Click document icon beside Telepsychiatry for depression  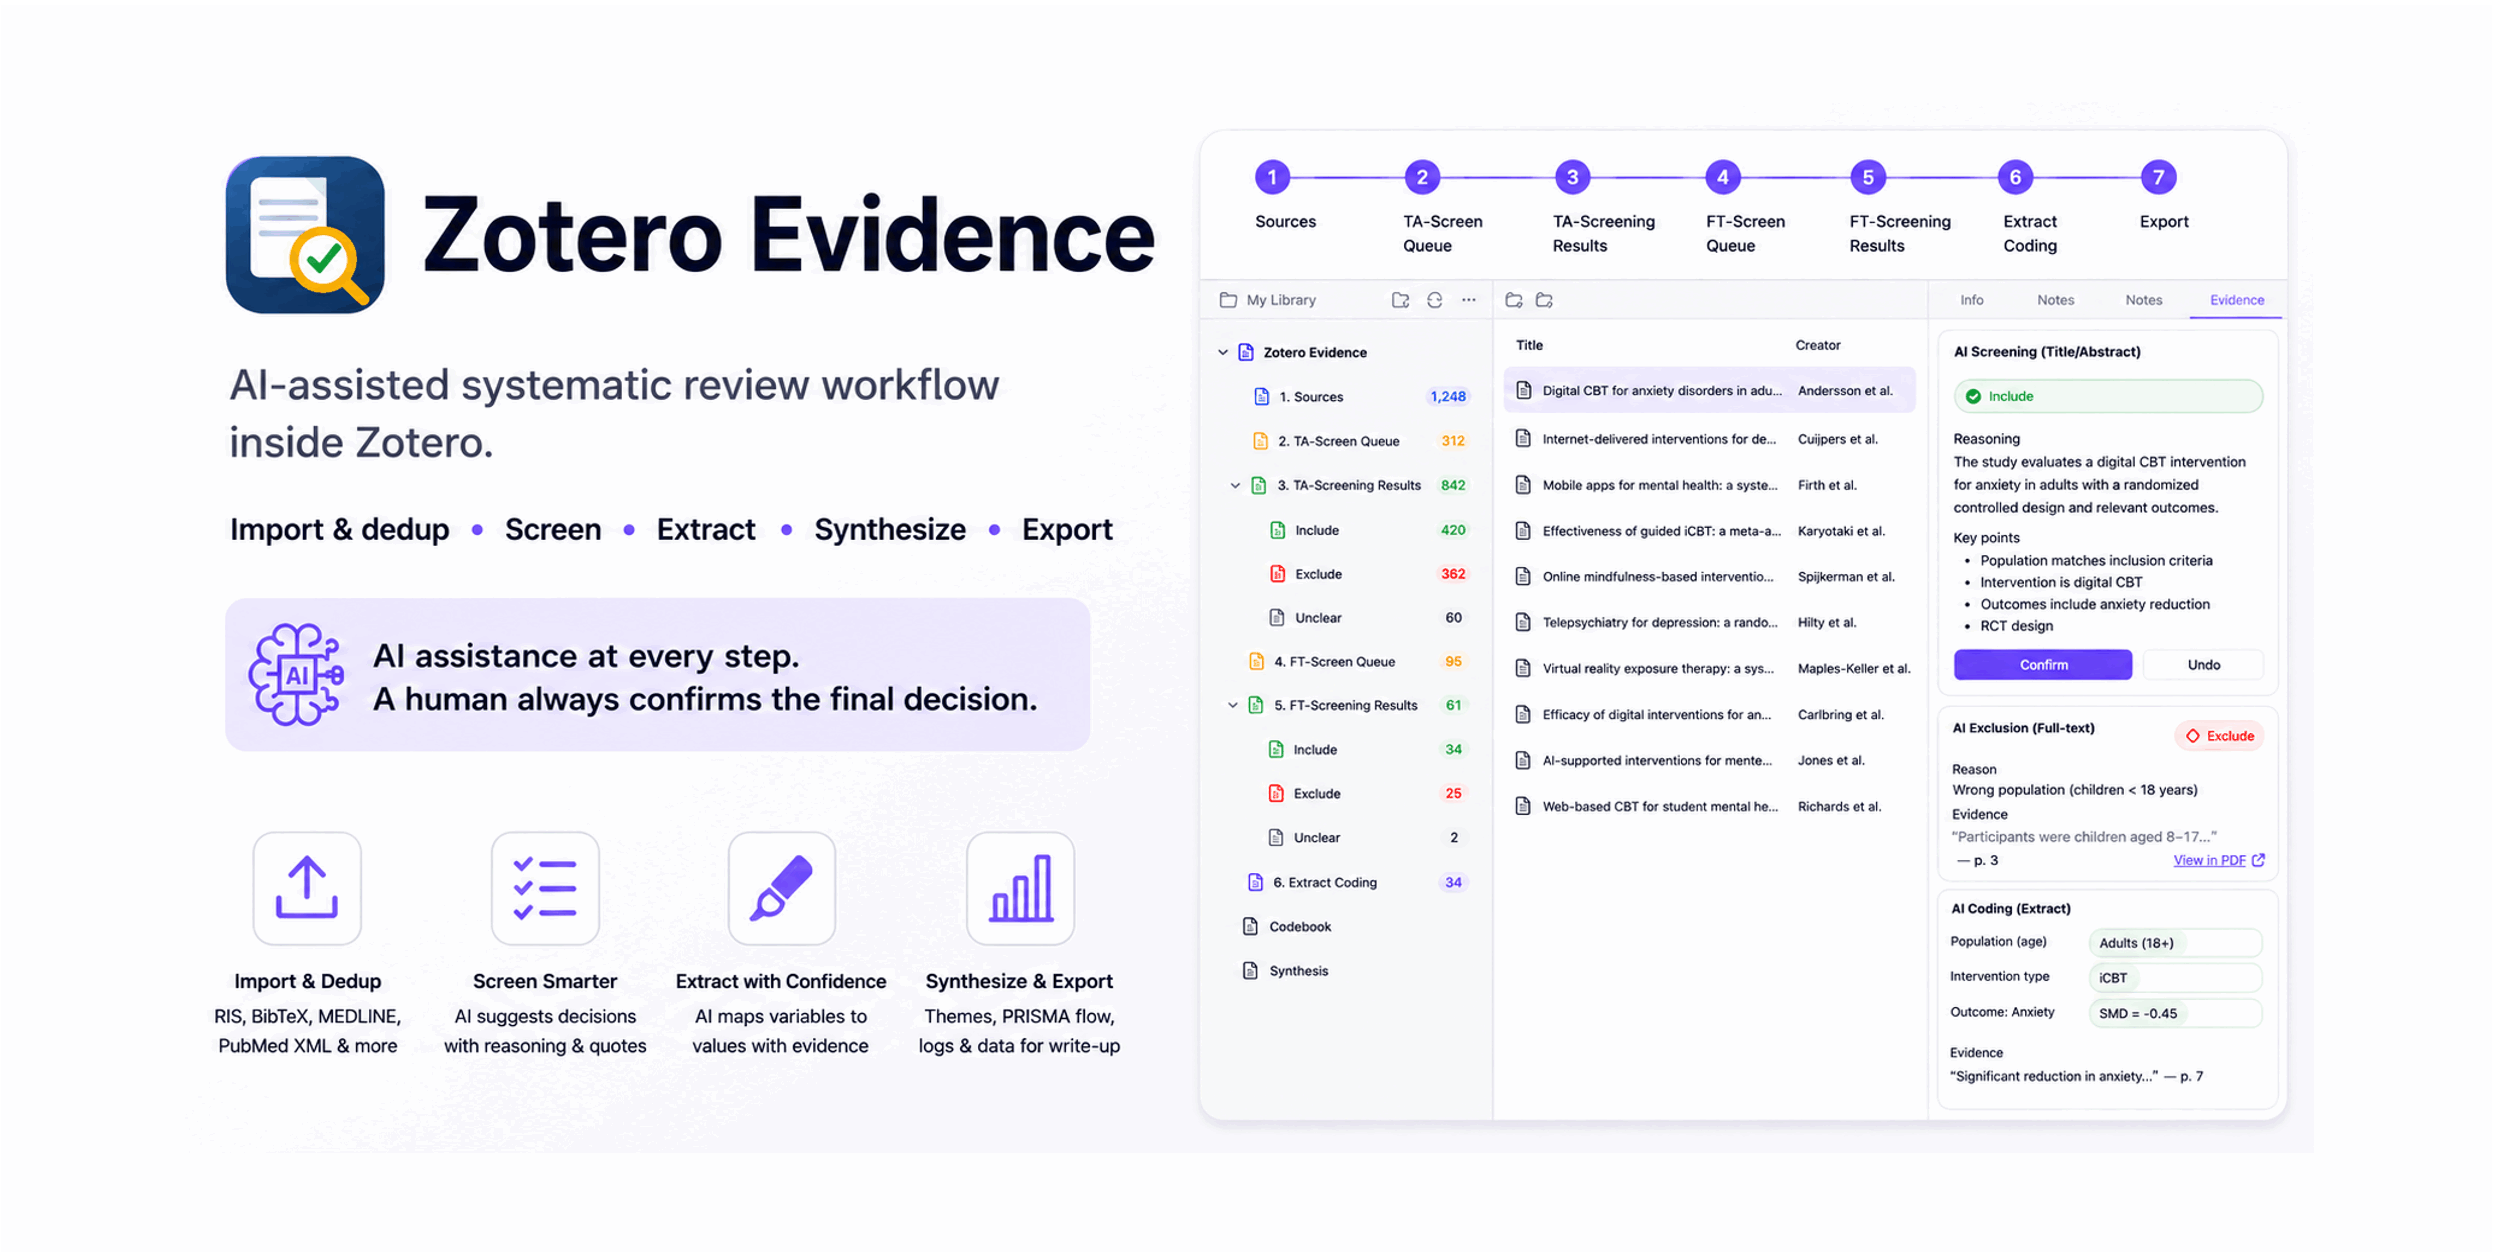pyautogui.click(x=1522, y=622)
